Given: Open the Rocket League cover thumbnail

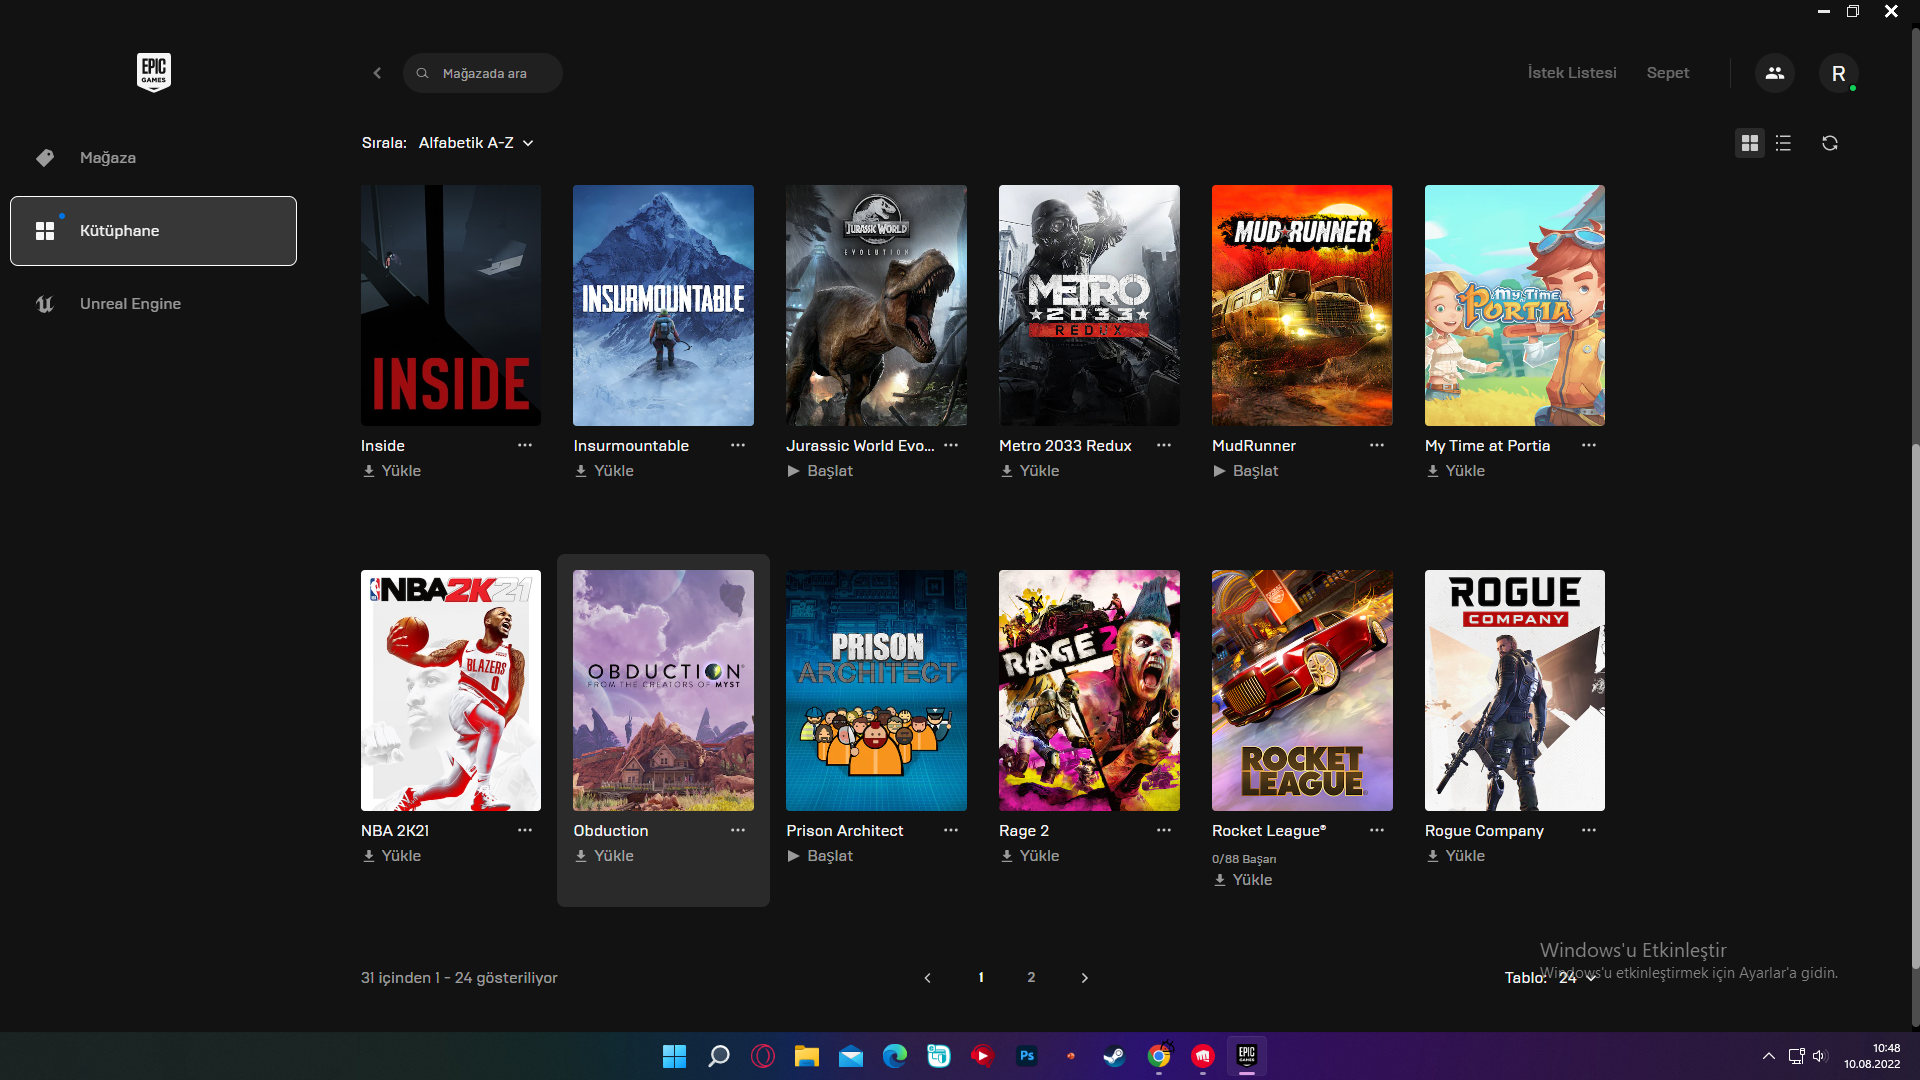Looking at the screenshot, I should 1302,690.
